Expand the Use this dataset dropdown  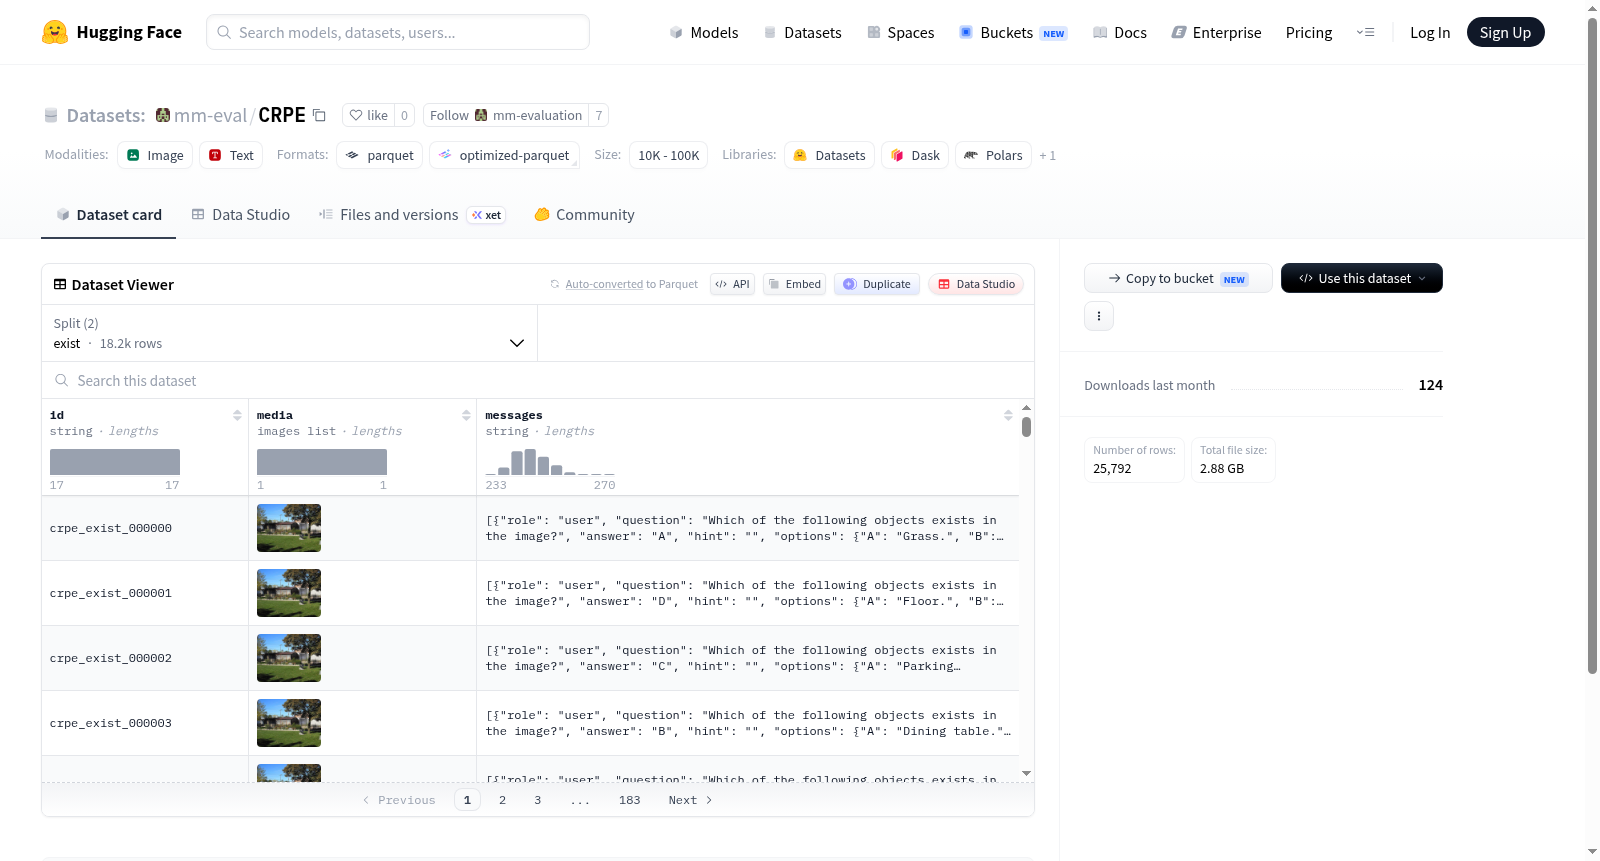click(1361, 278)
